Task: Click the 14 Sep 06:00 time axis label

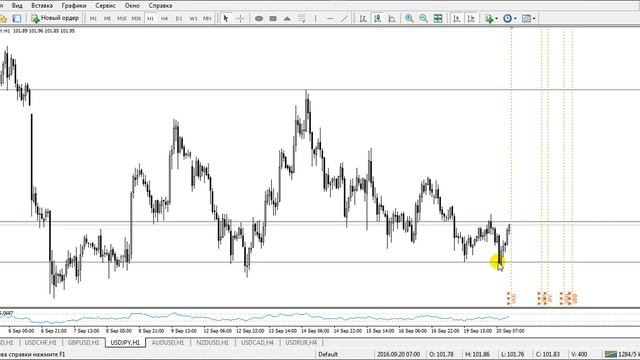Action: pos(315,331)
